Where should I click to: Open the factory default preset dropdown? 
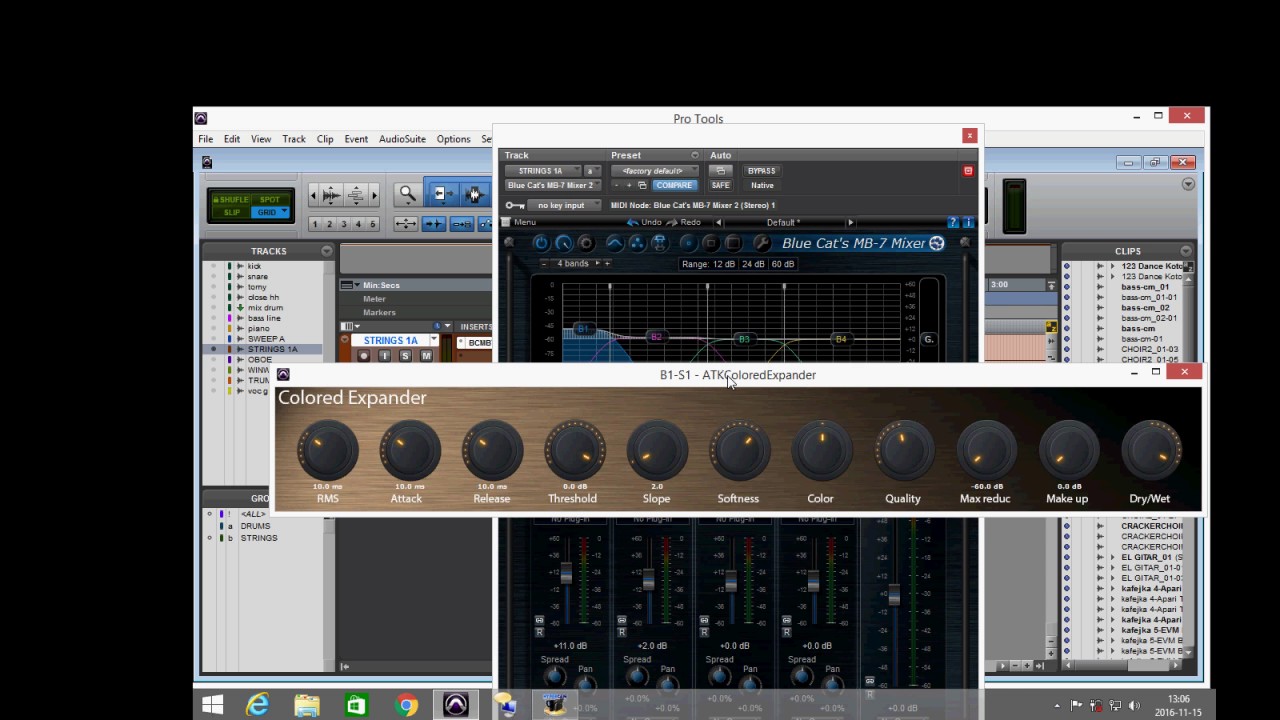click(x=654, y=171)
